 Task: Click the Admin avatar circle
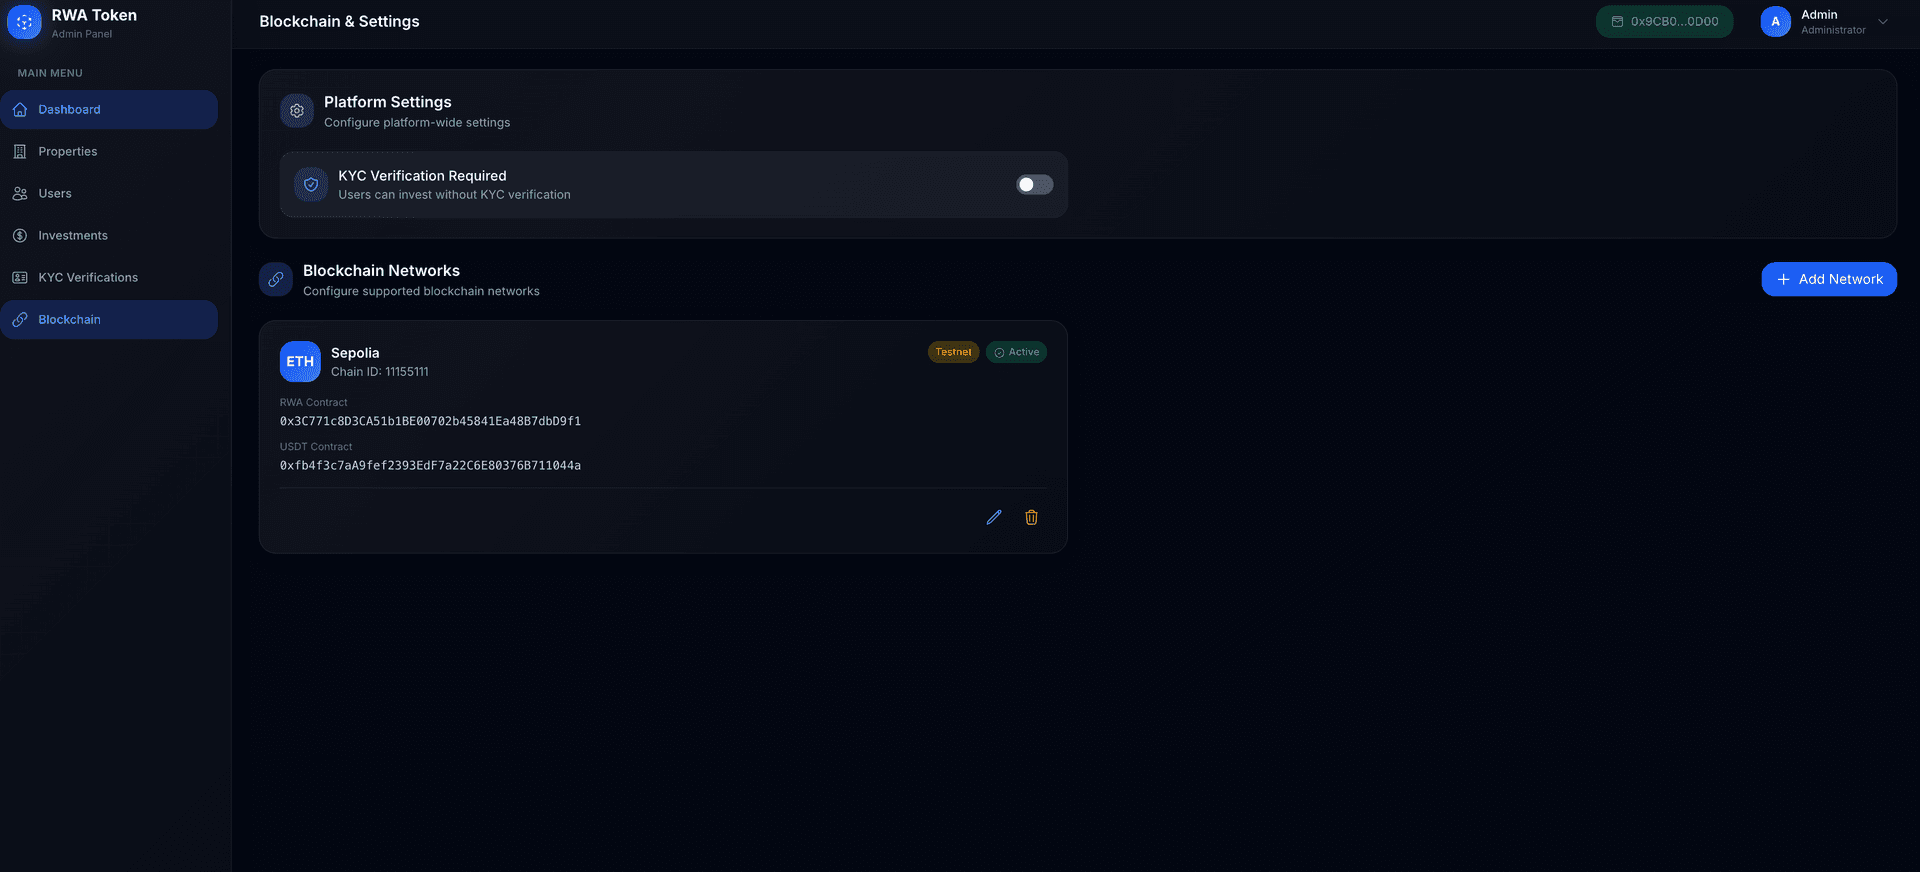point(1775,22)
